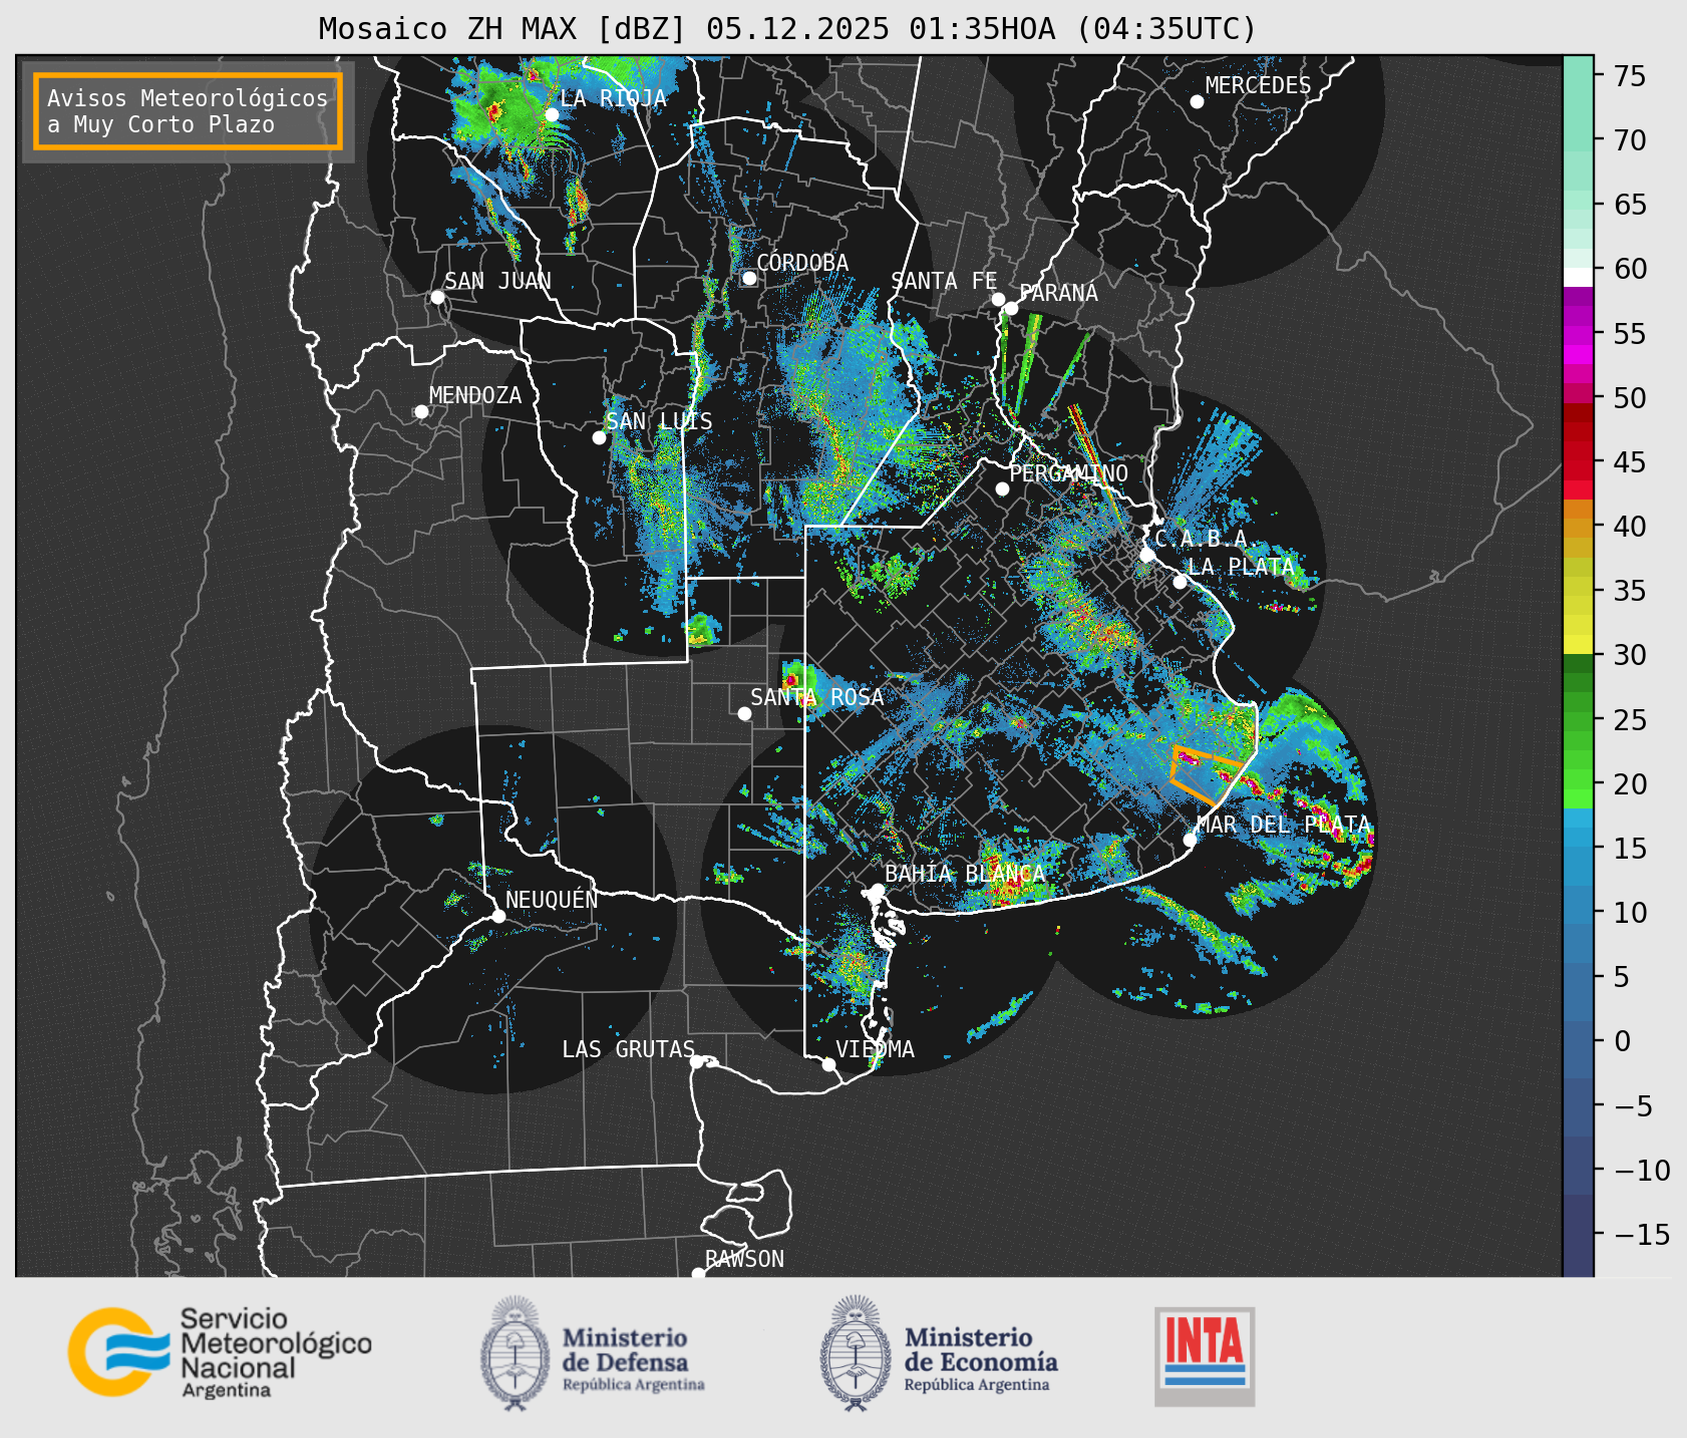Click the SANTA FE city label

pyautogui.click(x=944, y=281)
